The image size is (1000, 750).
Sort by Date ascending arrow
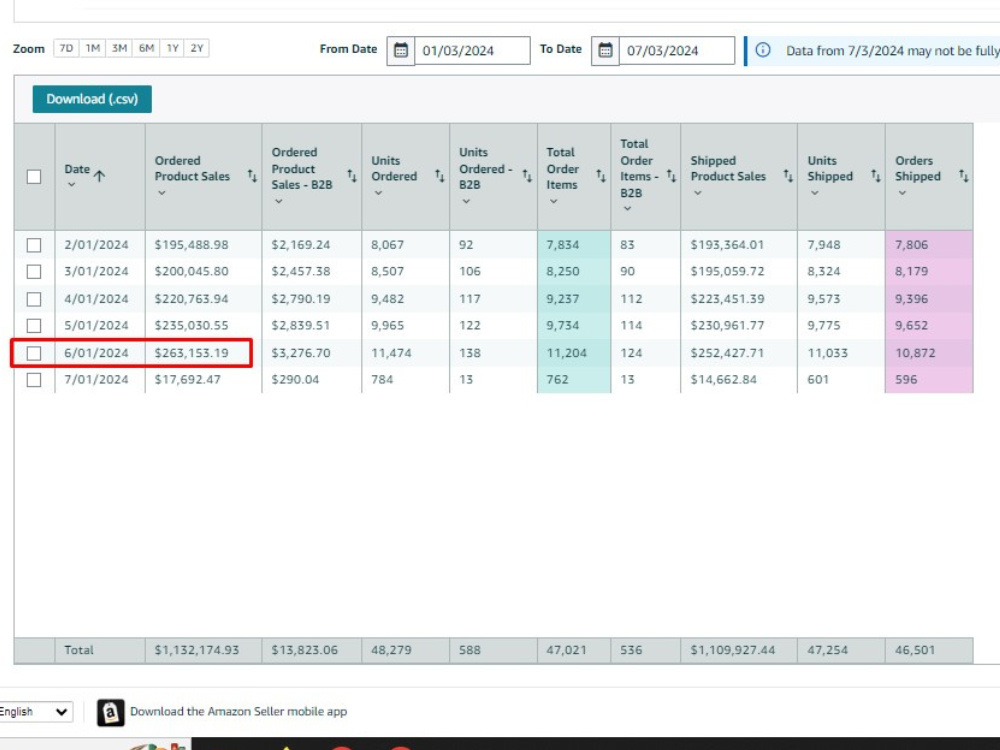click(x=99, y=176)
